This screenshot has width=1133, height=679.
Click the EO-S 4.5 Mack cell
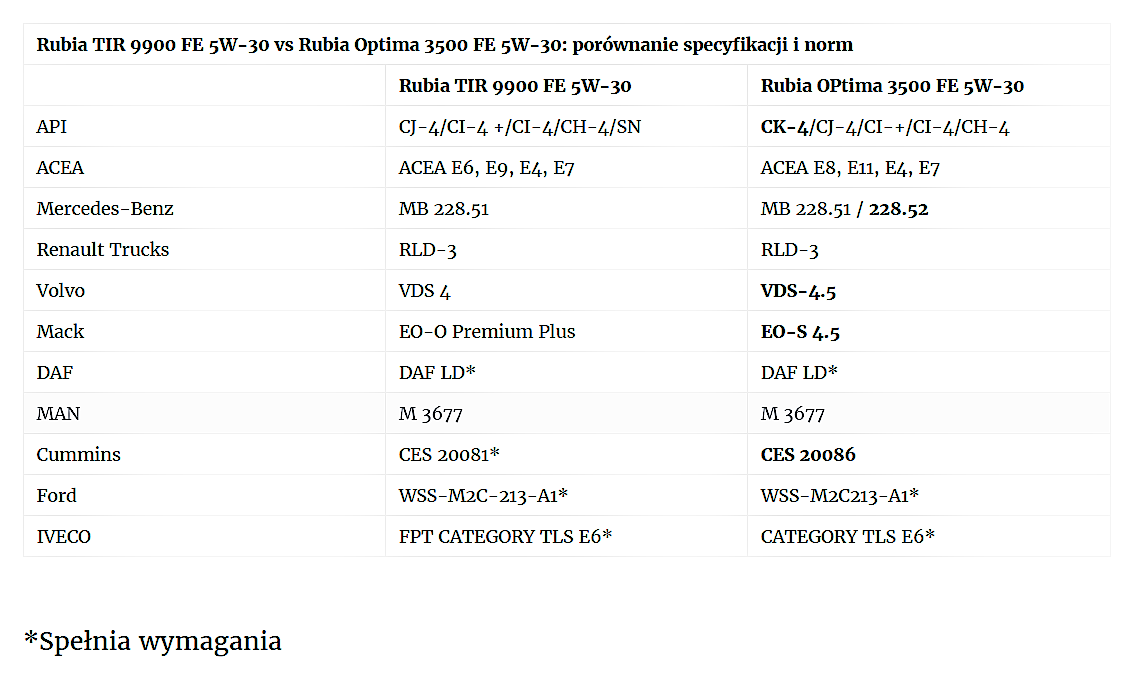click(x=800, y=332)
